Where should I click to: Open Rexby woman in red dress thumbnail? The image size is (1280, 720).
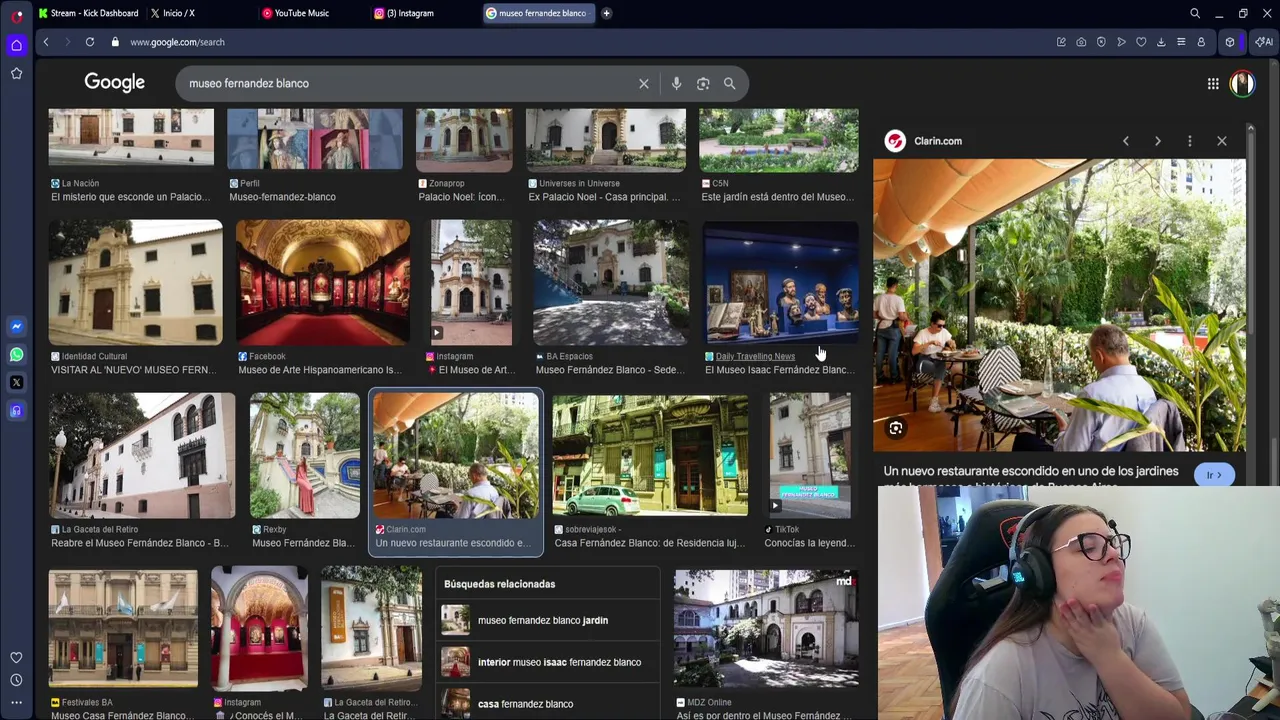tap(305, 456)
